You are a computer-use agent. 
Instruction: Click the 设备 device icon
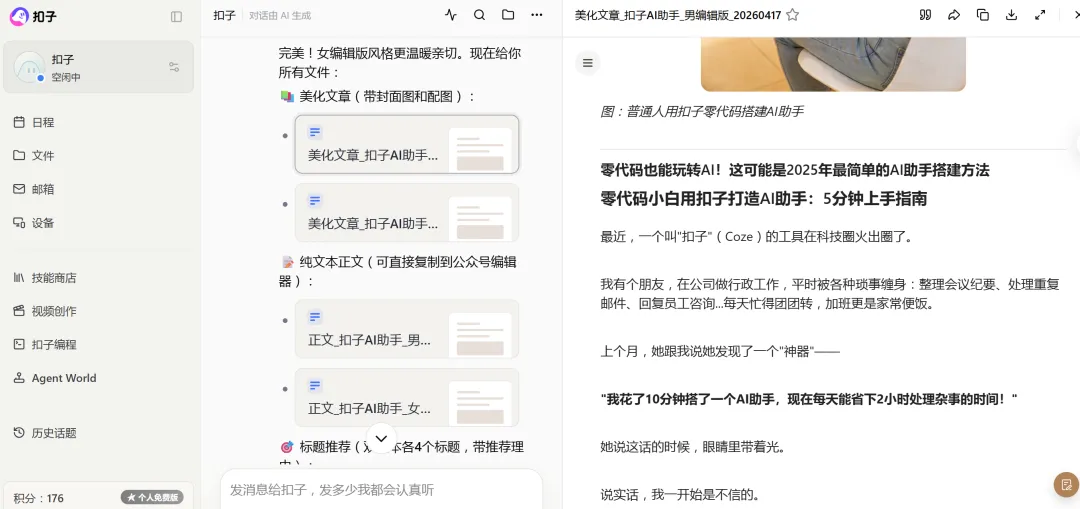[19, 222]
